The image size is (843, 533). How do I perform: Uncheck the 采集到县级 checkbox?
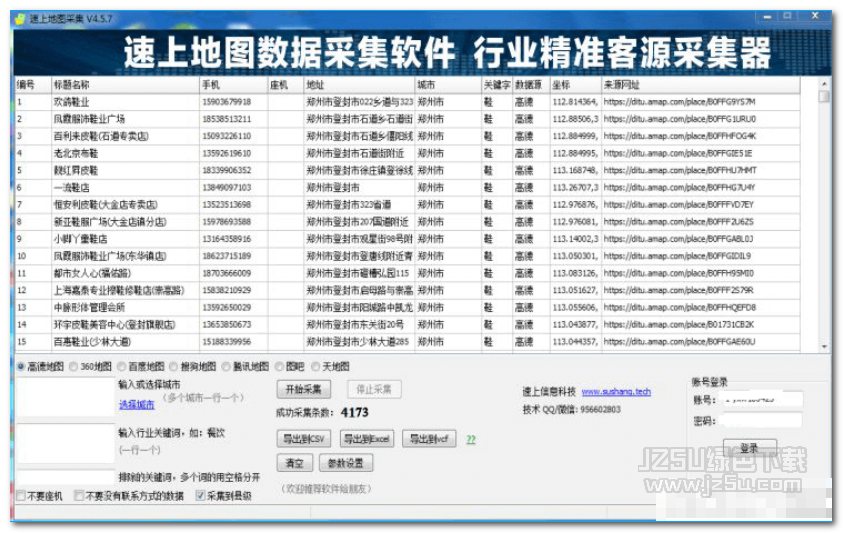[201, 496]
